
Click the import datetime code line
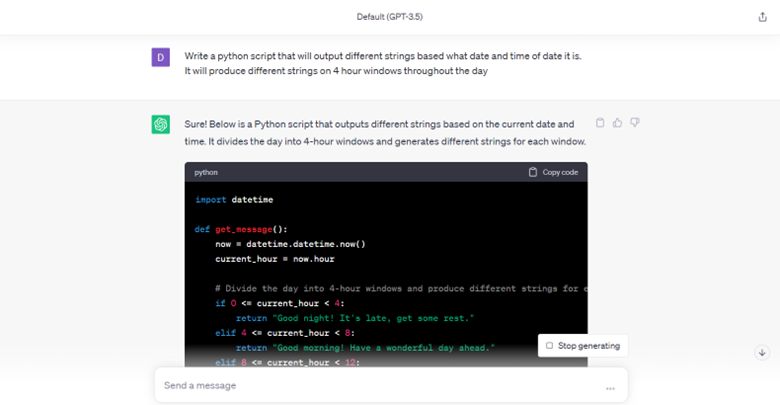click(234, 200)
